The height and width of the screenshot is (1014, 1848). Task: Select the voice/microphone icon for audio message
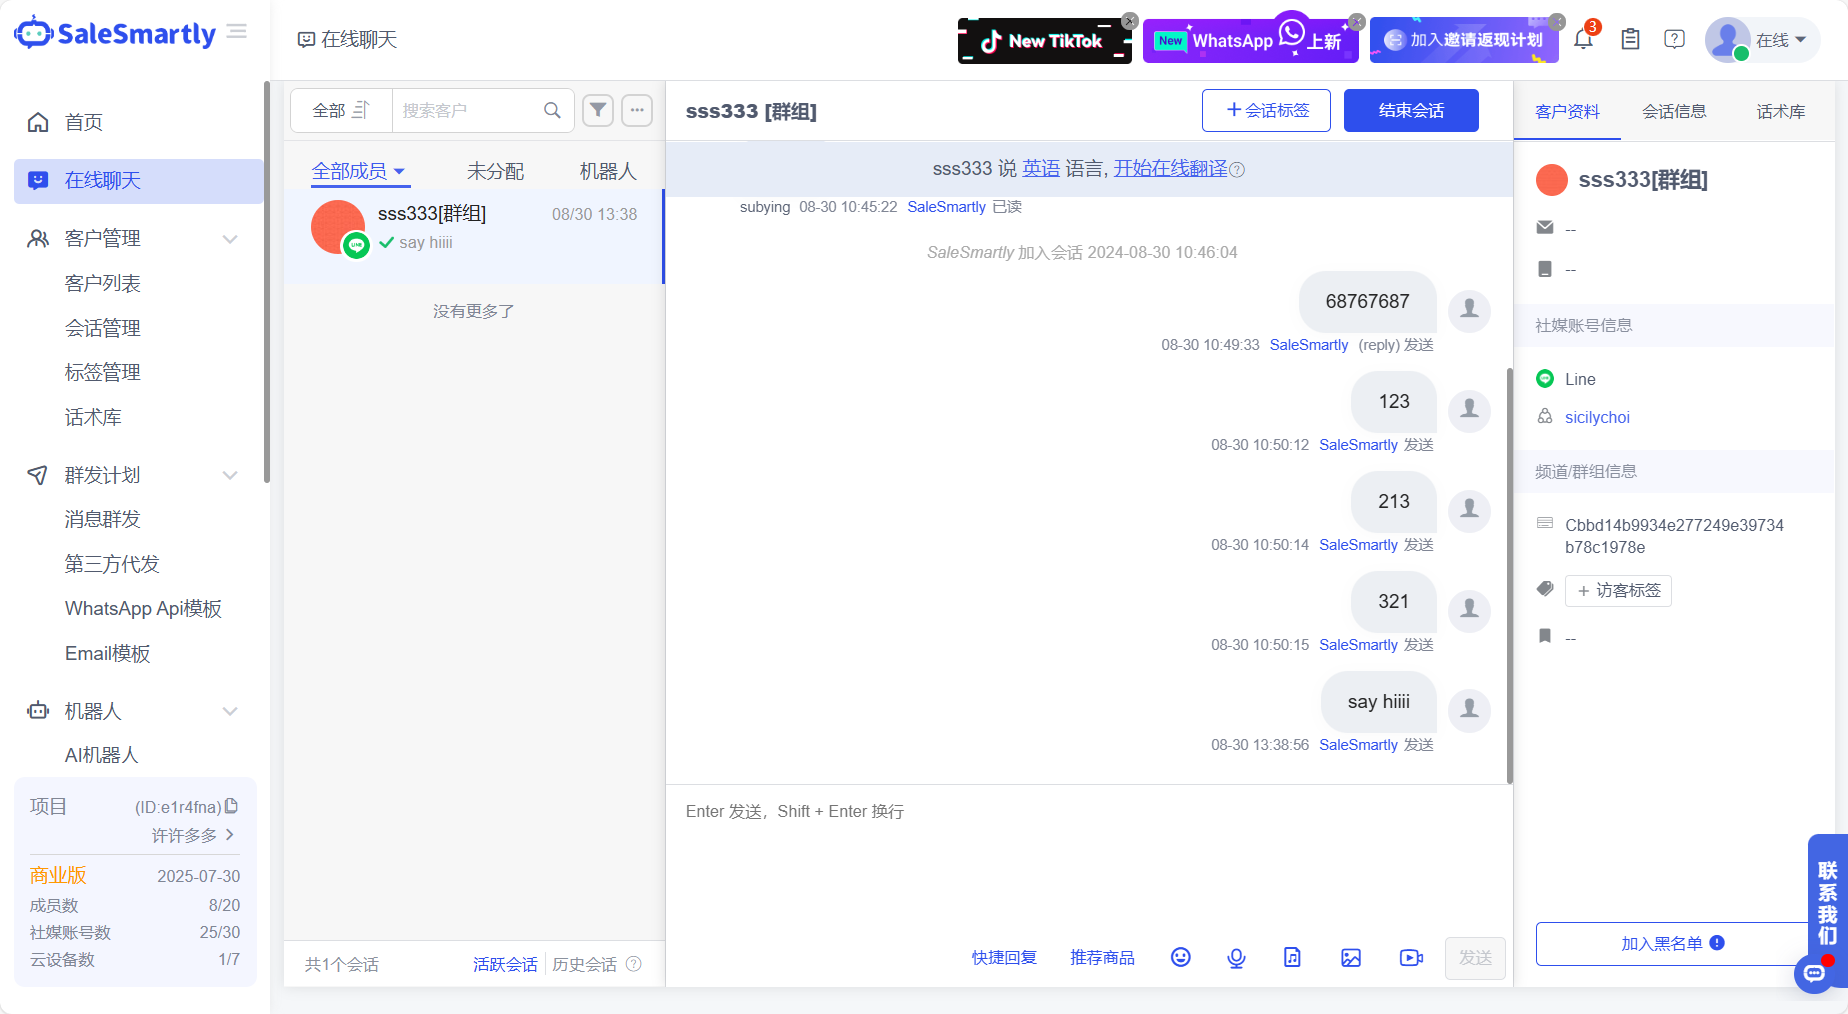1236,957
